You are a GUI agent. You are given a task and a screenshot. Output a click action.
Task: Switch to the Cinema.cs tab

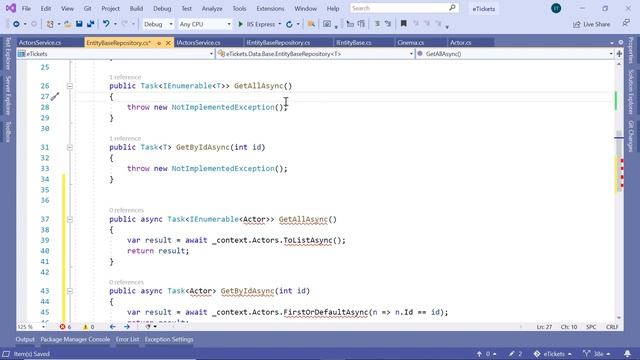(x=411, y=42)
